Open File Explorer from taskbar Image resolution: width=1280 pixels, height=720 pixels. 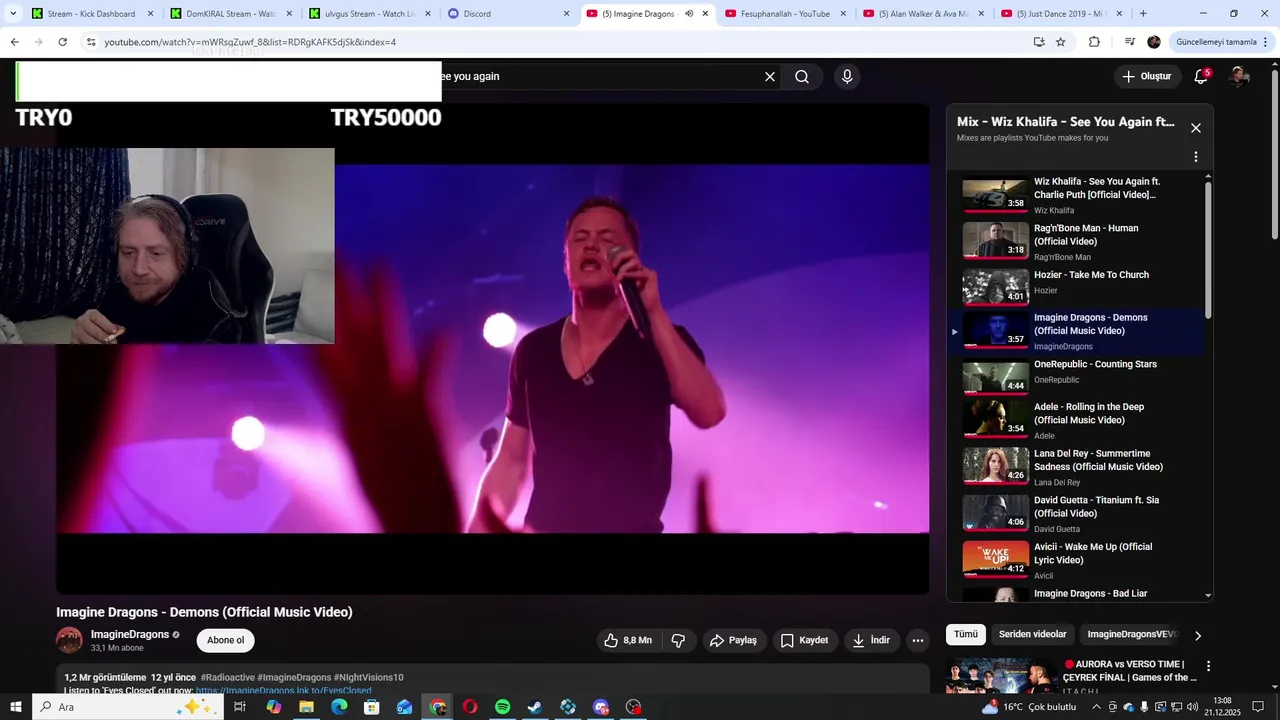pos(306,707)
